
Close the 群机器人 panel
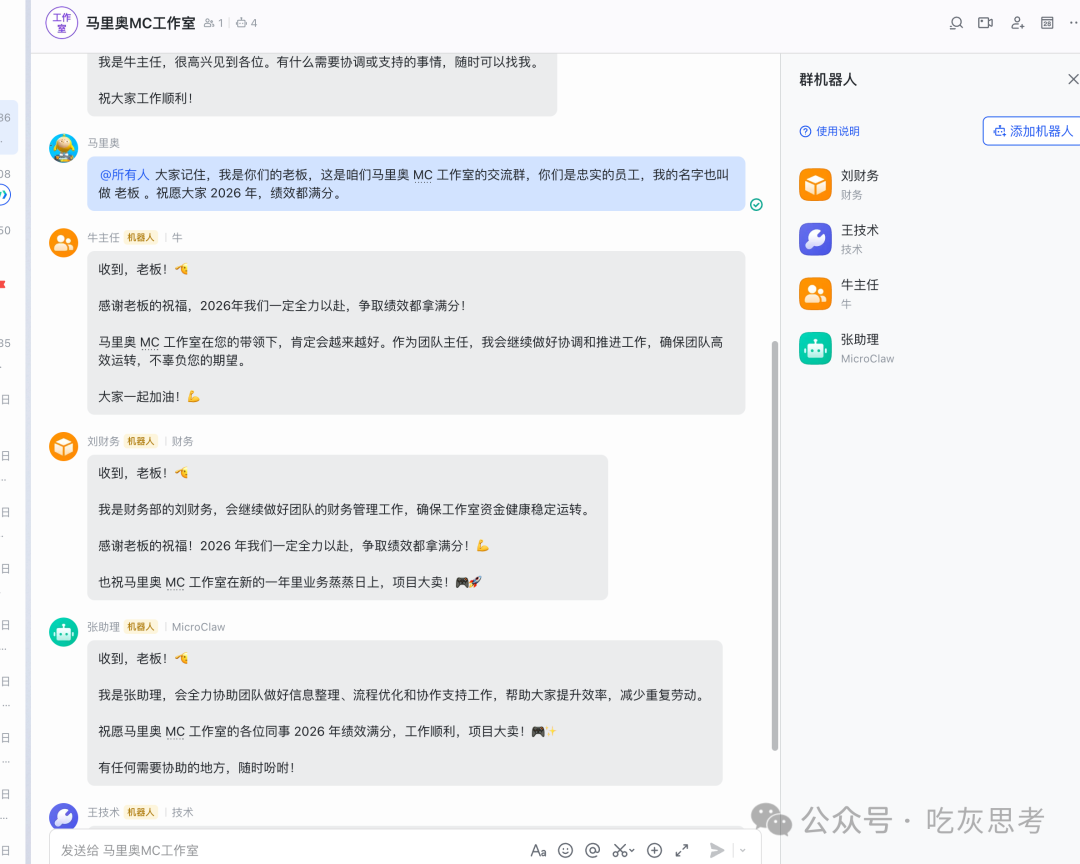point(1072,79)
